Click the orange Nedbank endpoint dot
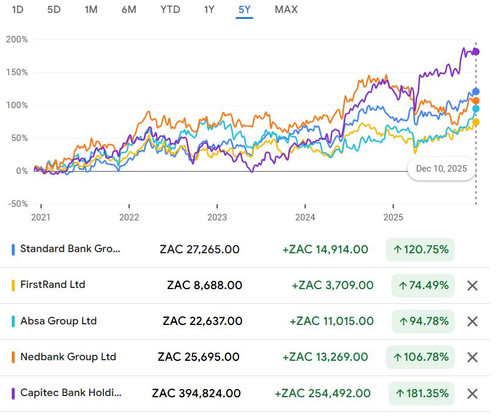 tap(476, 101)
